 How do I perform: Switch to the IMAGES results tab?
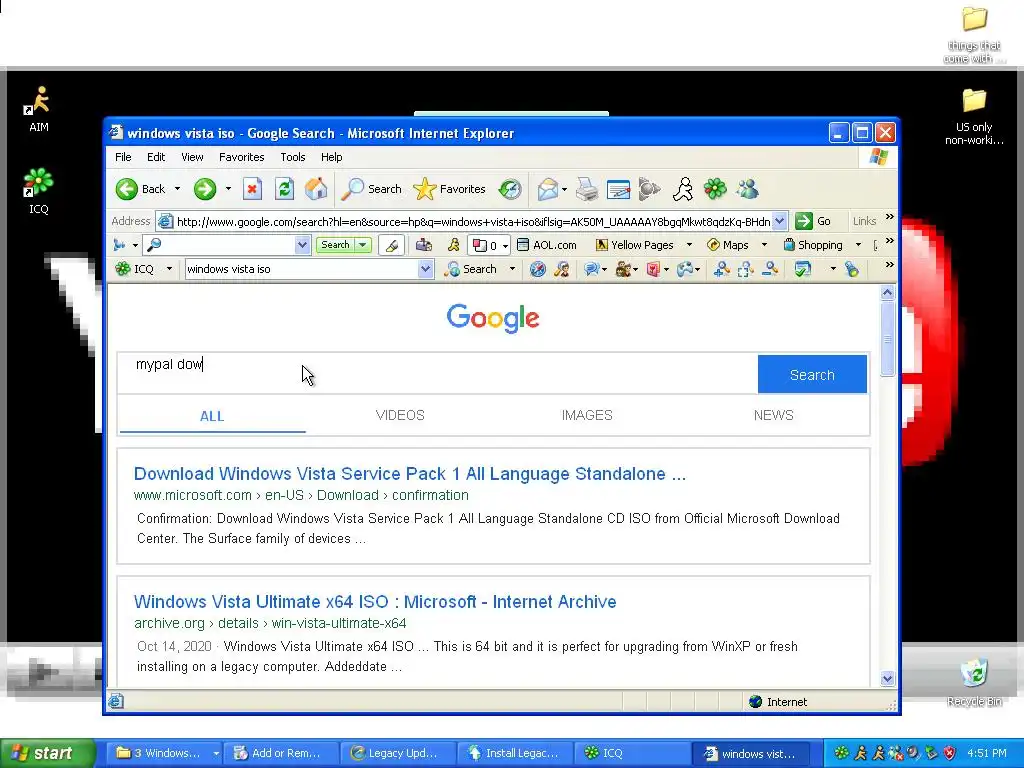click(x=587, y=415)
